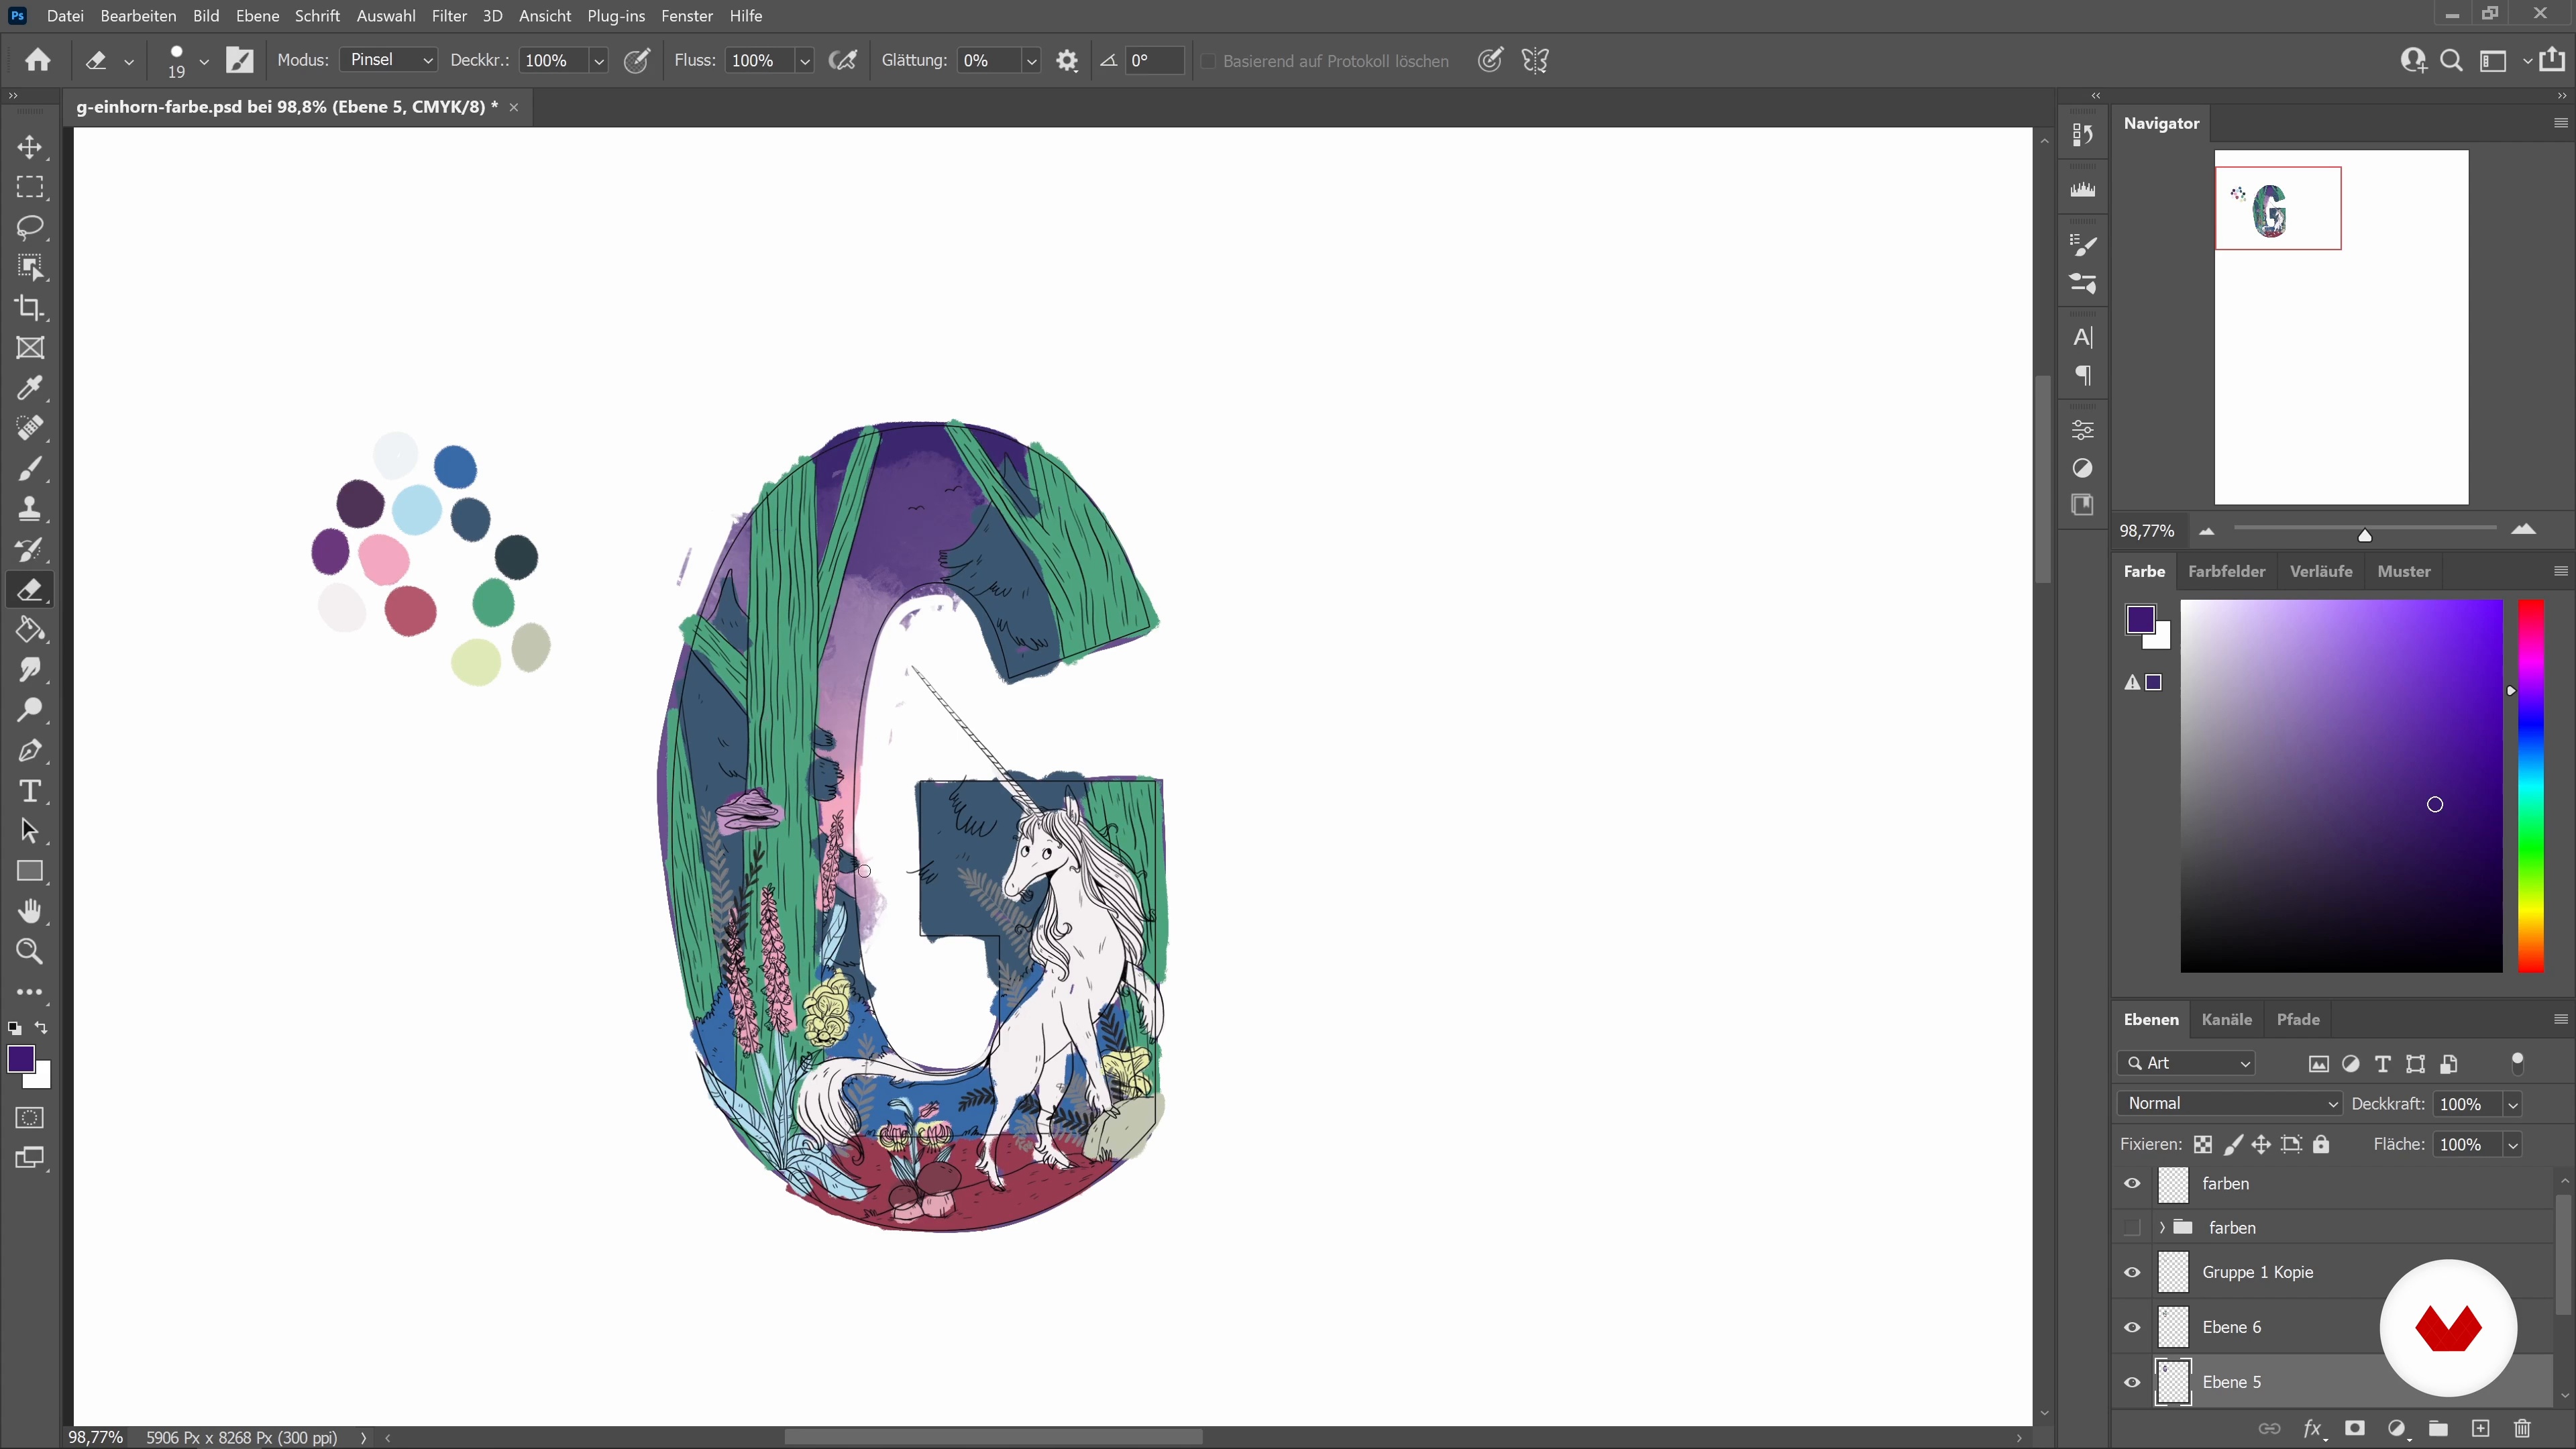Switch to the Kanäle tab
This screenshot has height=1449, width=2576.
[2226, 1019]
